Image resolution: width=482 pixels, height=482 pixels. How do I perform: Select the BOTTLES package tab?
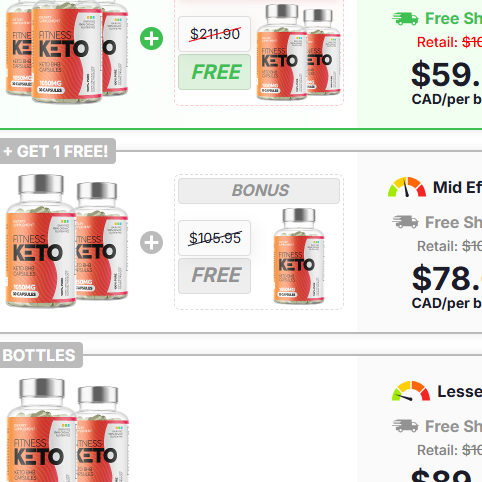[x=41, y=355]
